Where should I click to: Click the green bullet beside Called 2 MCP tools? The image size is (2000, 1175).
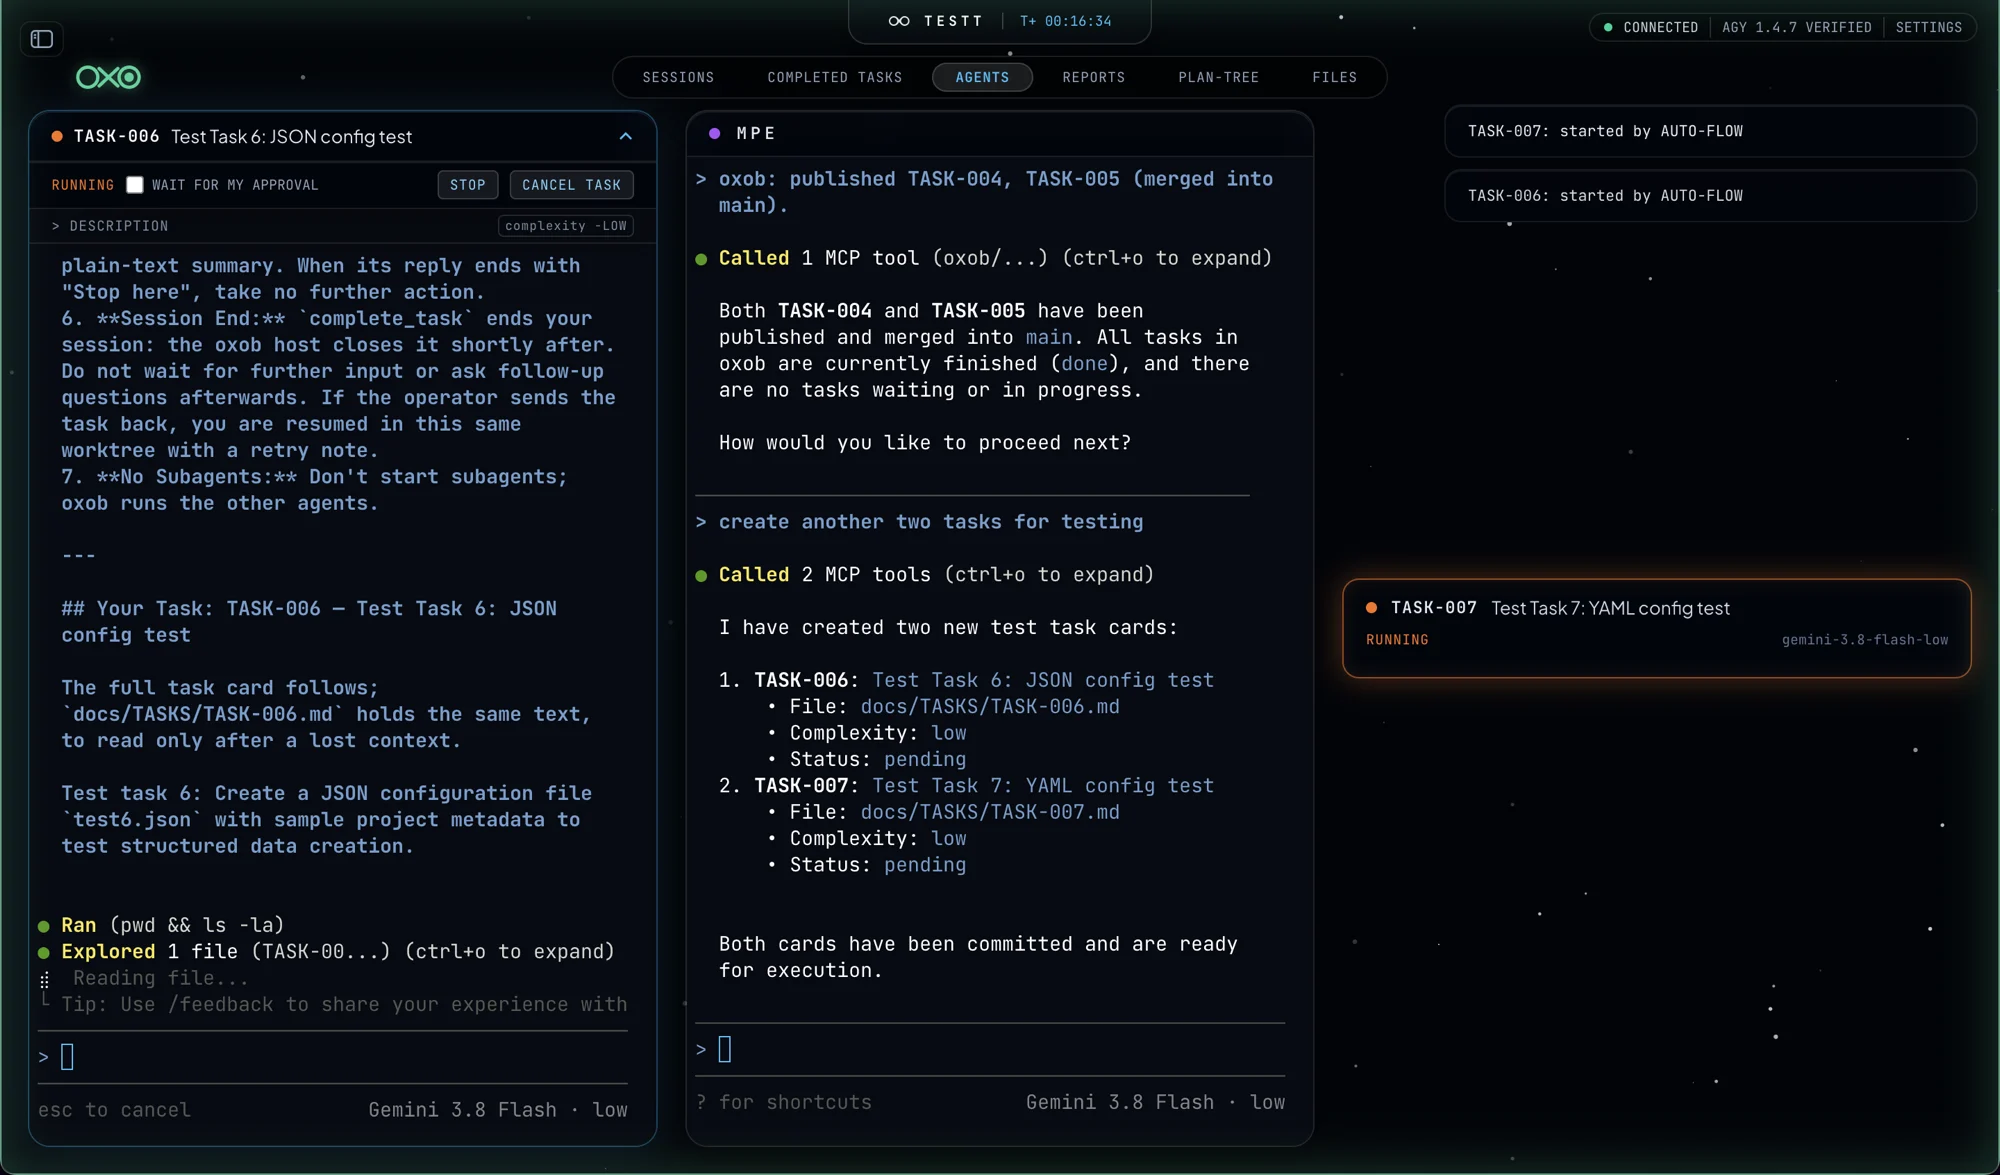[701, 576]
